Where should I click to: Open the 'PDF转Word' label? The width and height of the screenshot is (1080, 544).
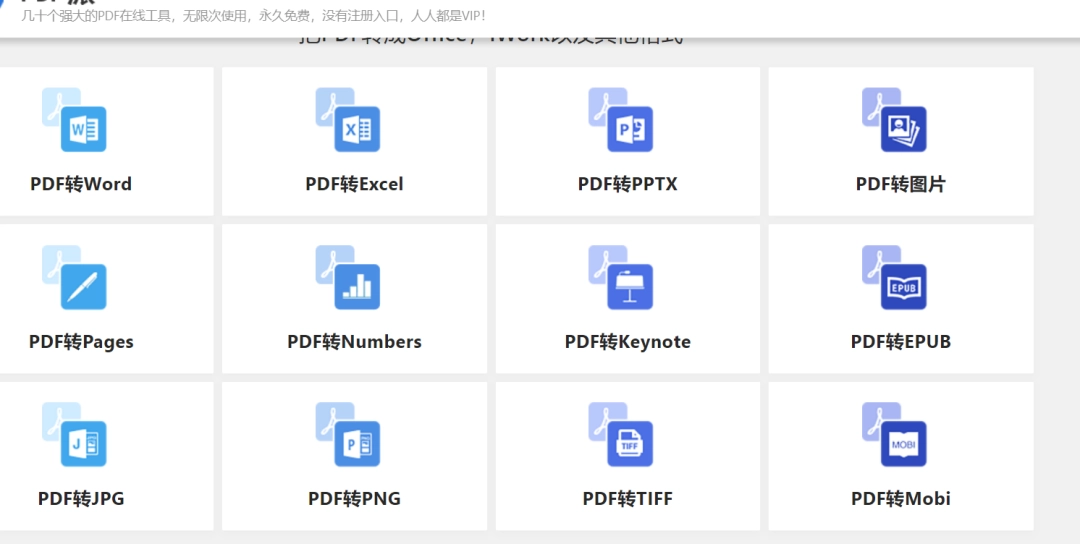pyautogui.click(x=81, y=184)
